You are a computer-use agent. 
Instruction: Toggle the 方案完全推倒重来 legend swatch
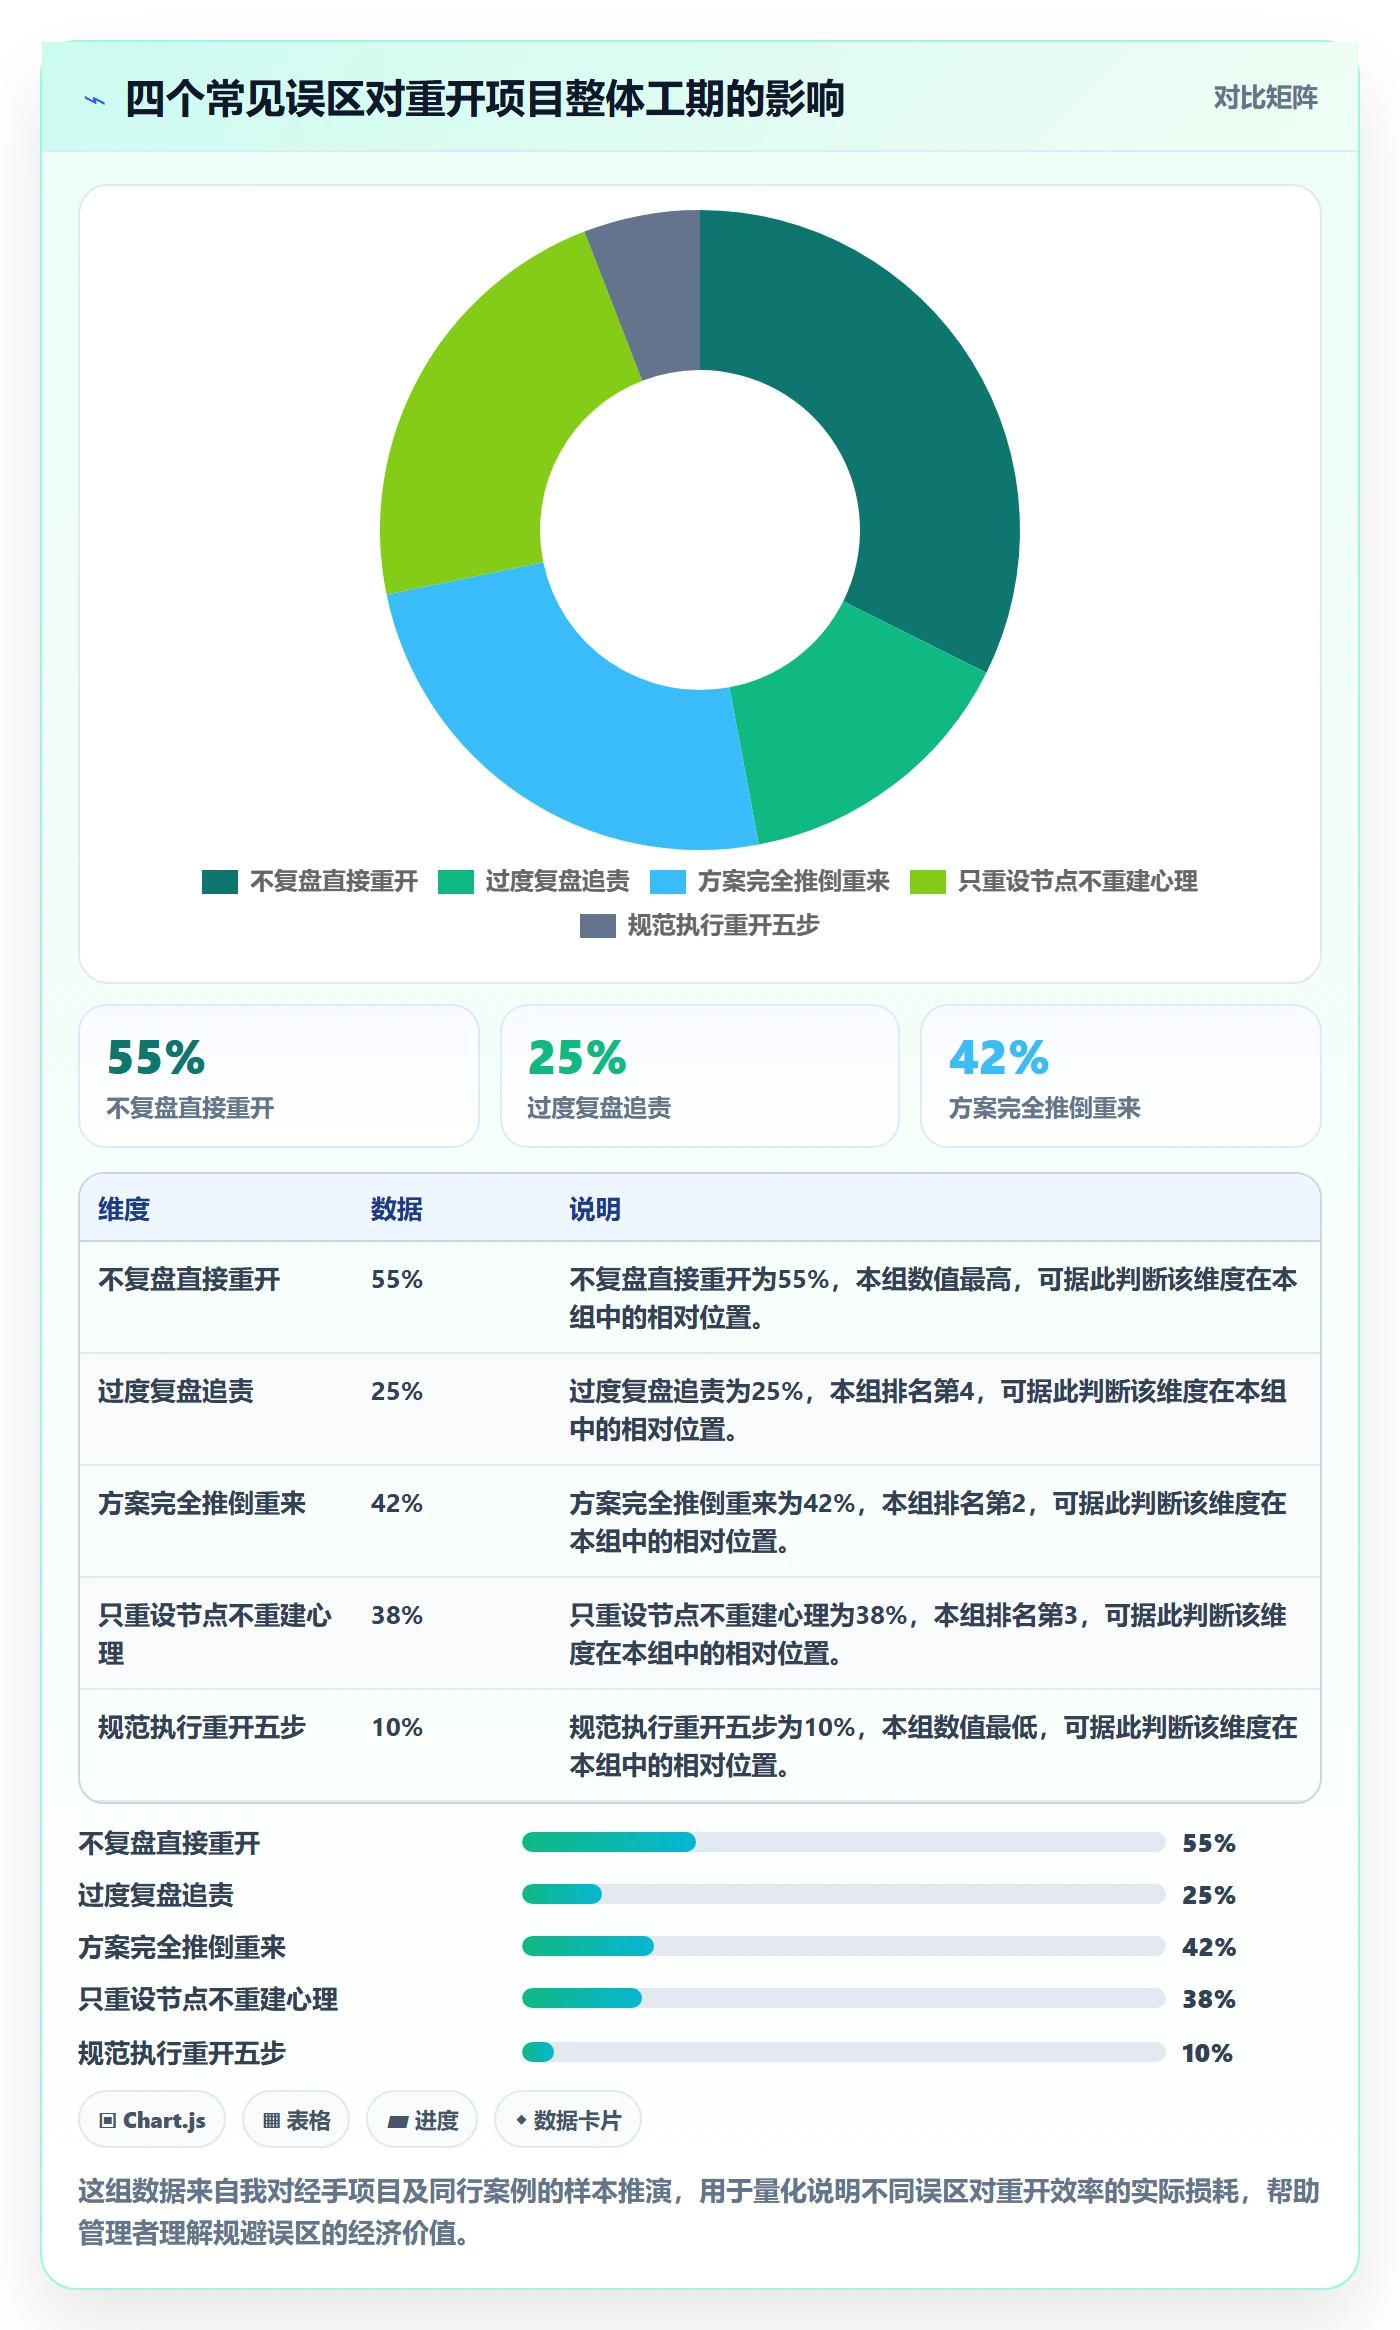pyautogui.click(x=667, y=881)
